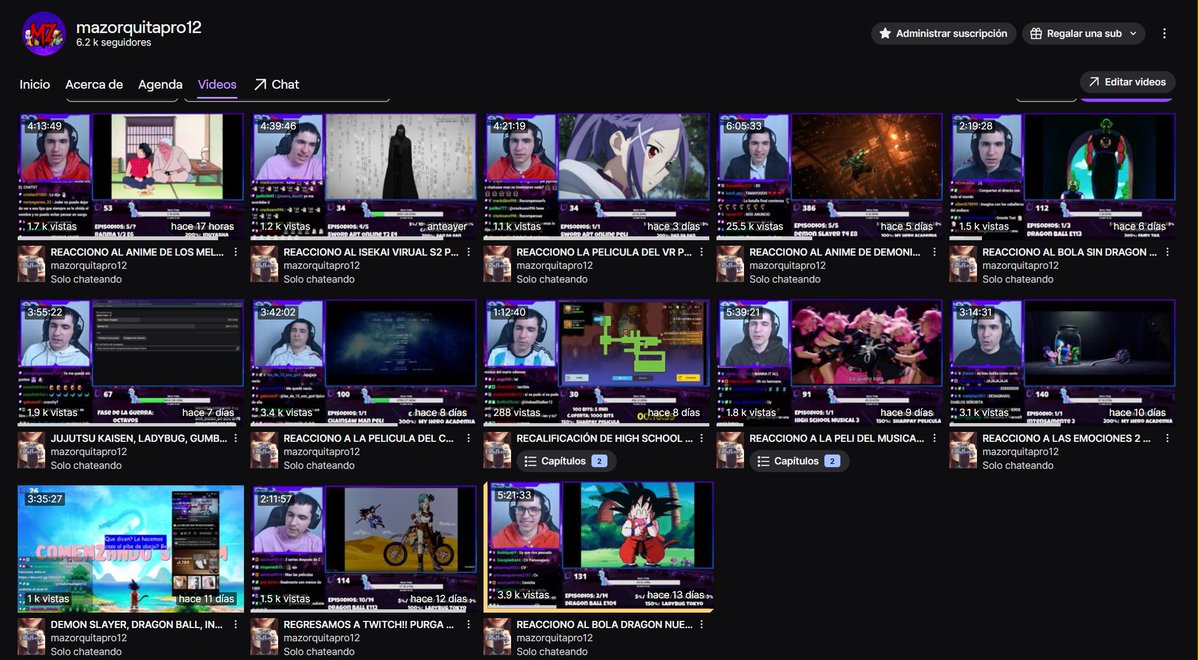
Task: Switch to Inicio tab
Action: click(35, 84)
